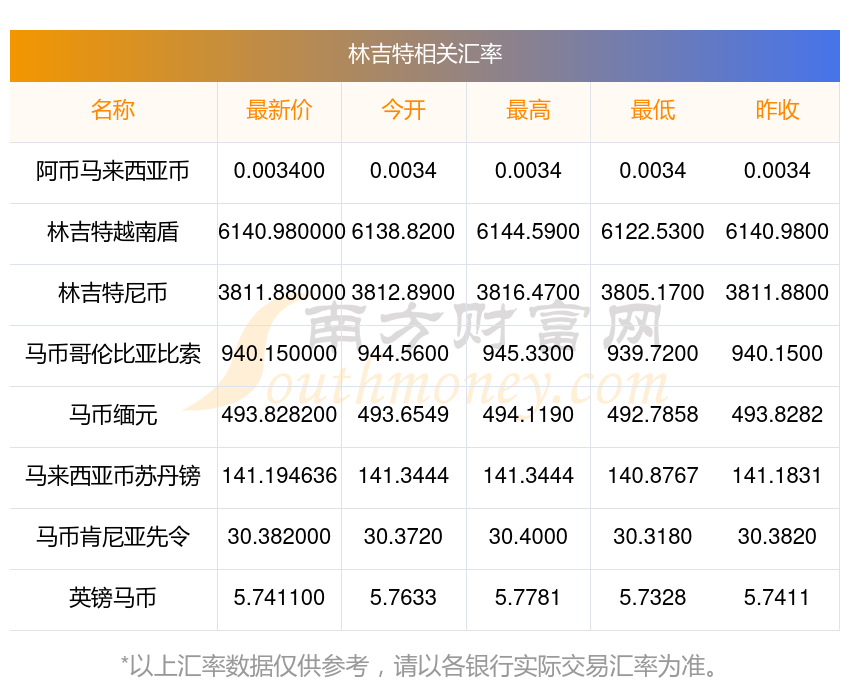Click the value 493.6549
This screenshot has height=698, width=850.
coord(403,415)
